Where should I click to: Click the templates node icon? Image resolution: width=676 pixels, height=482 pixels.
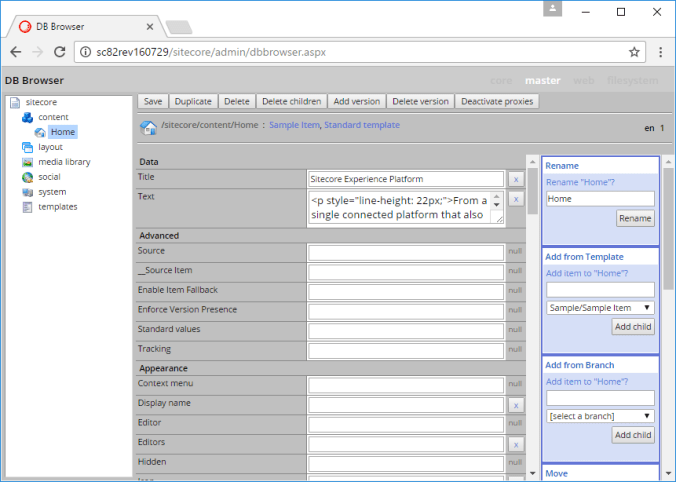click(x=28, y=207)
